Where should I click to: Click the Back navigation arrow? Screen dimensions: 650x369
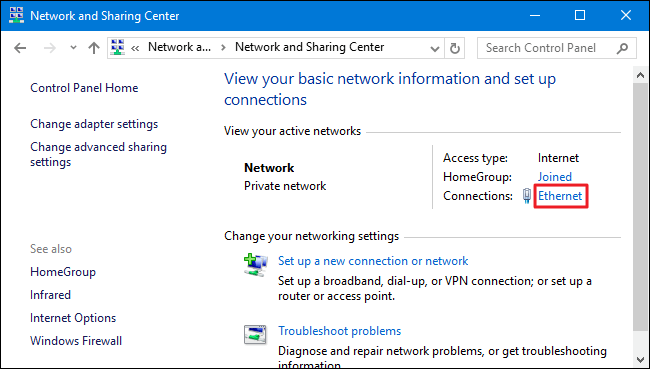(20, 48)
